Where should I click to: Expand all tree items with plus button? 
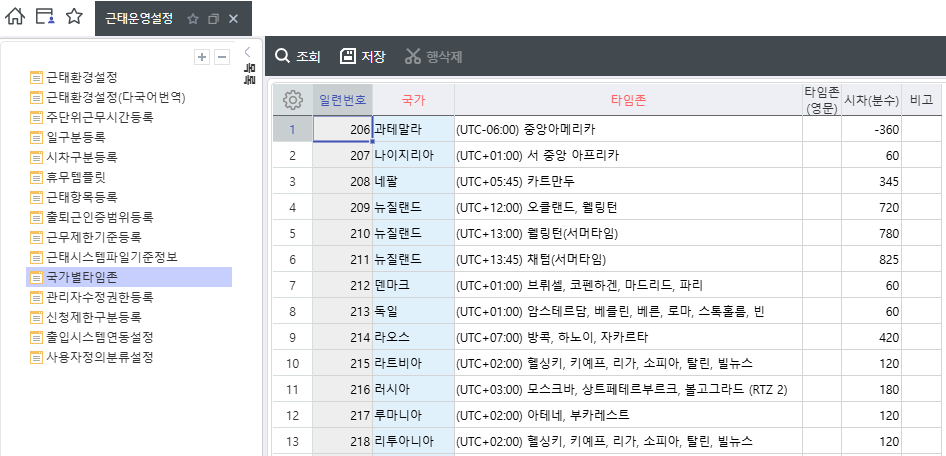[202, 57]
